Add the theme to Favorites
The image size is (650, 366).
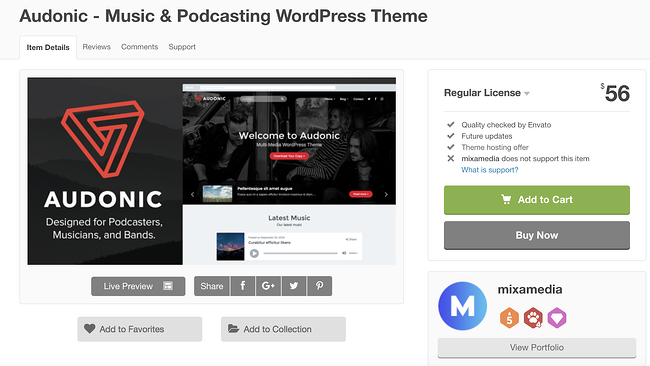(140, 329)
